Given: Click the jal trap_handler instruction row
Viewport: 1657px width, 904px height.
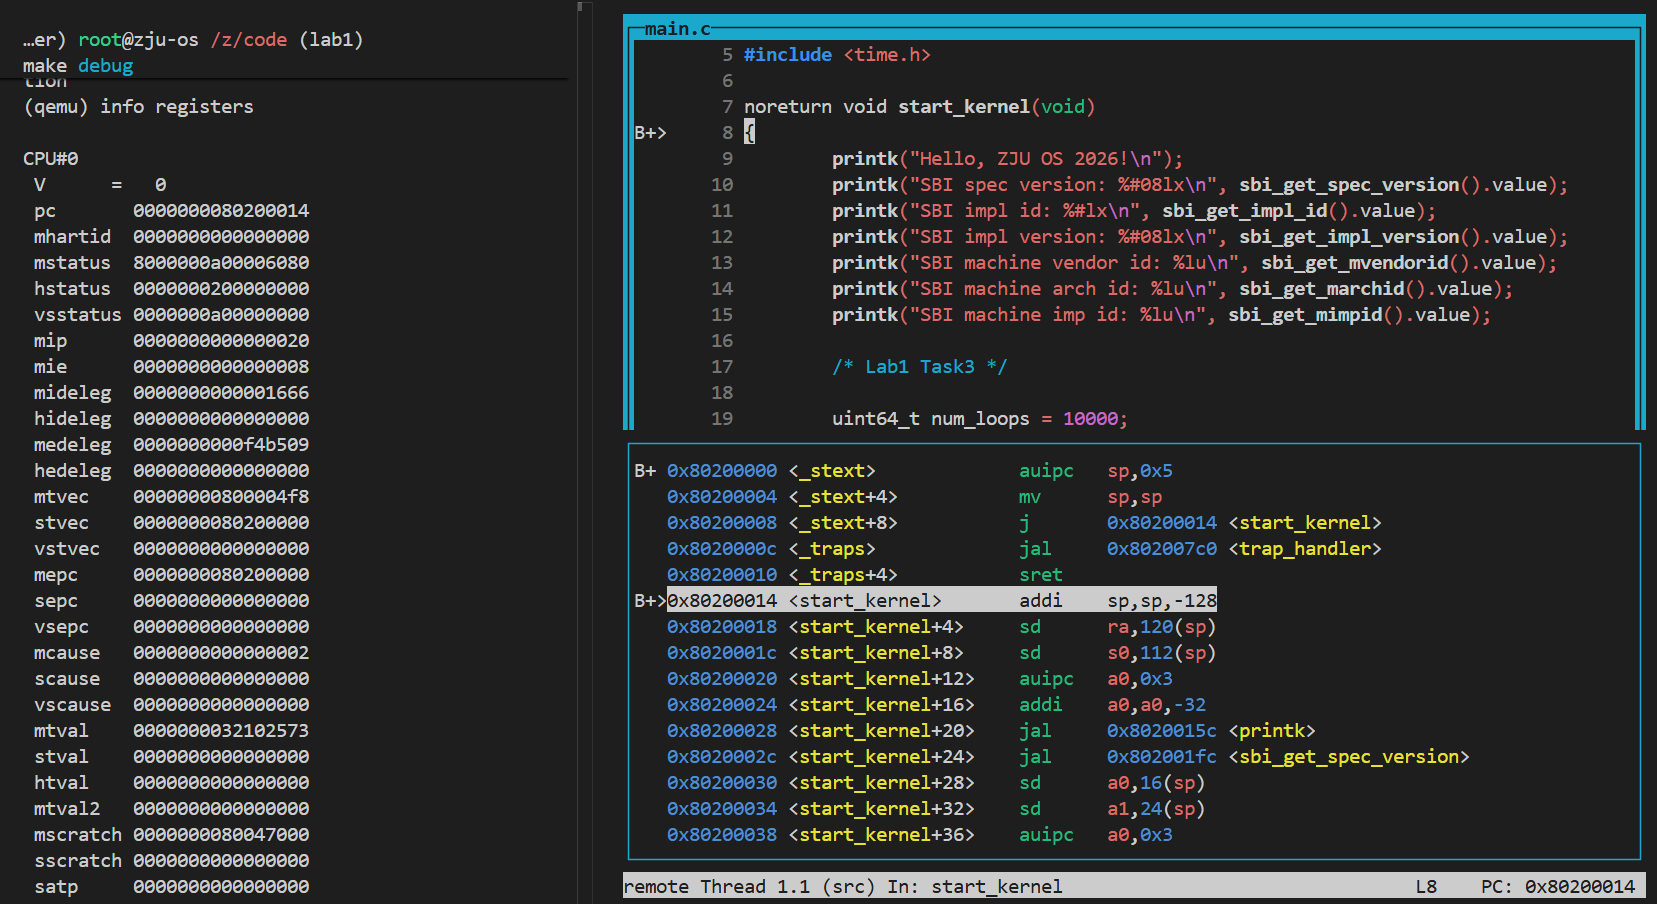Looking at the screenshot, I should coord(1024,549).
